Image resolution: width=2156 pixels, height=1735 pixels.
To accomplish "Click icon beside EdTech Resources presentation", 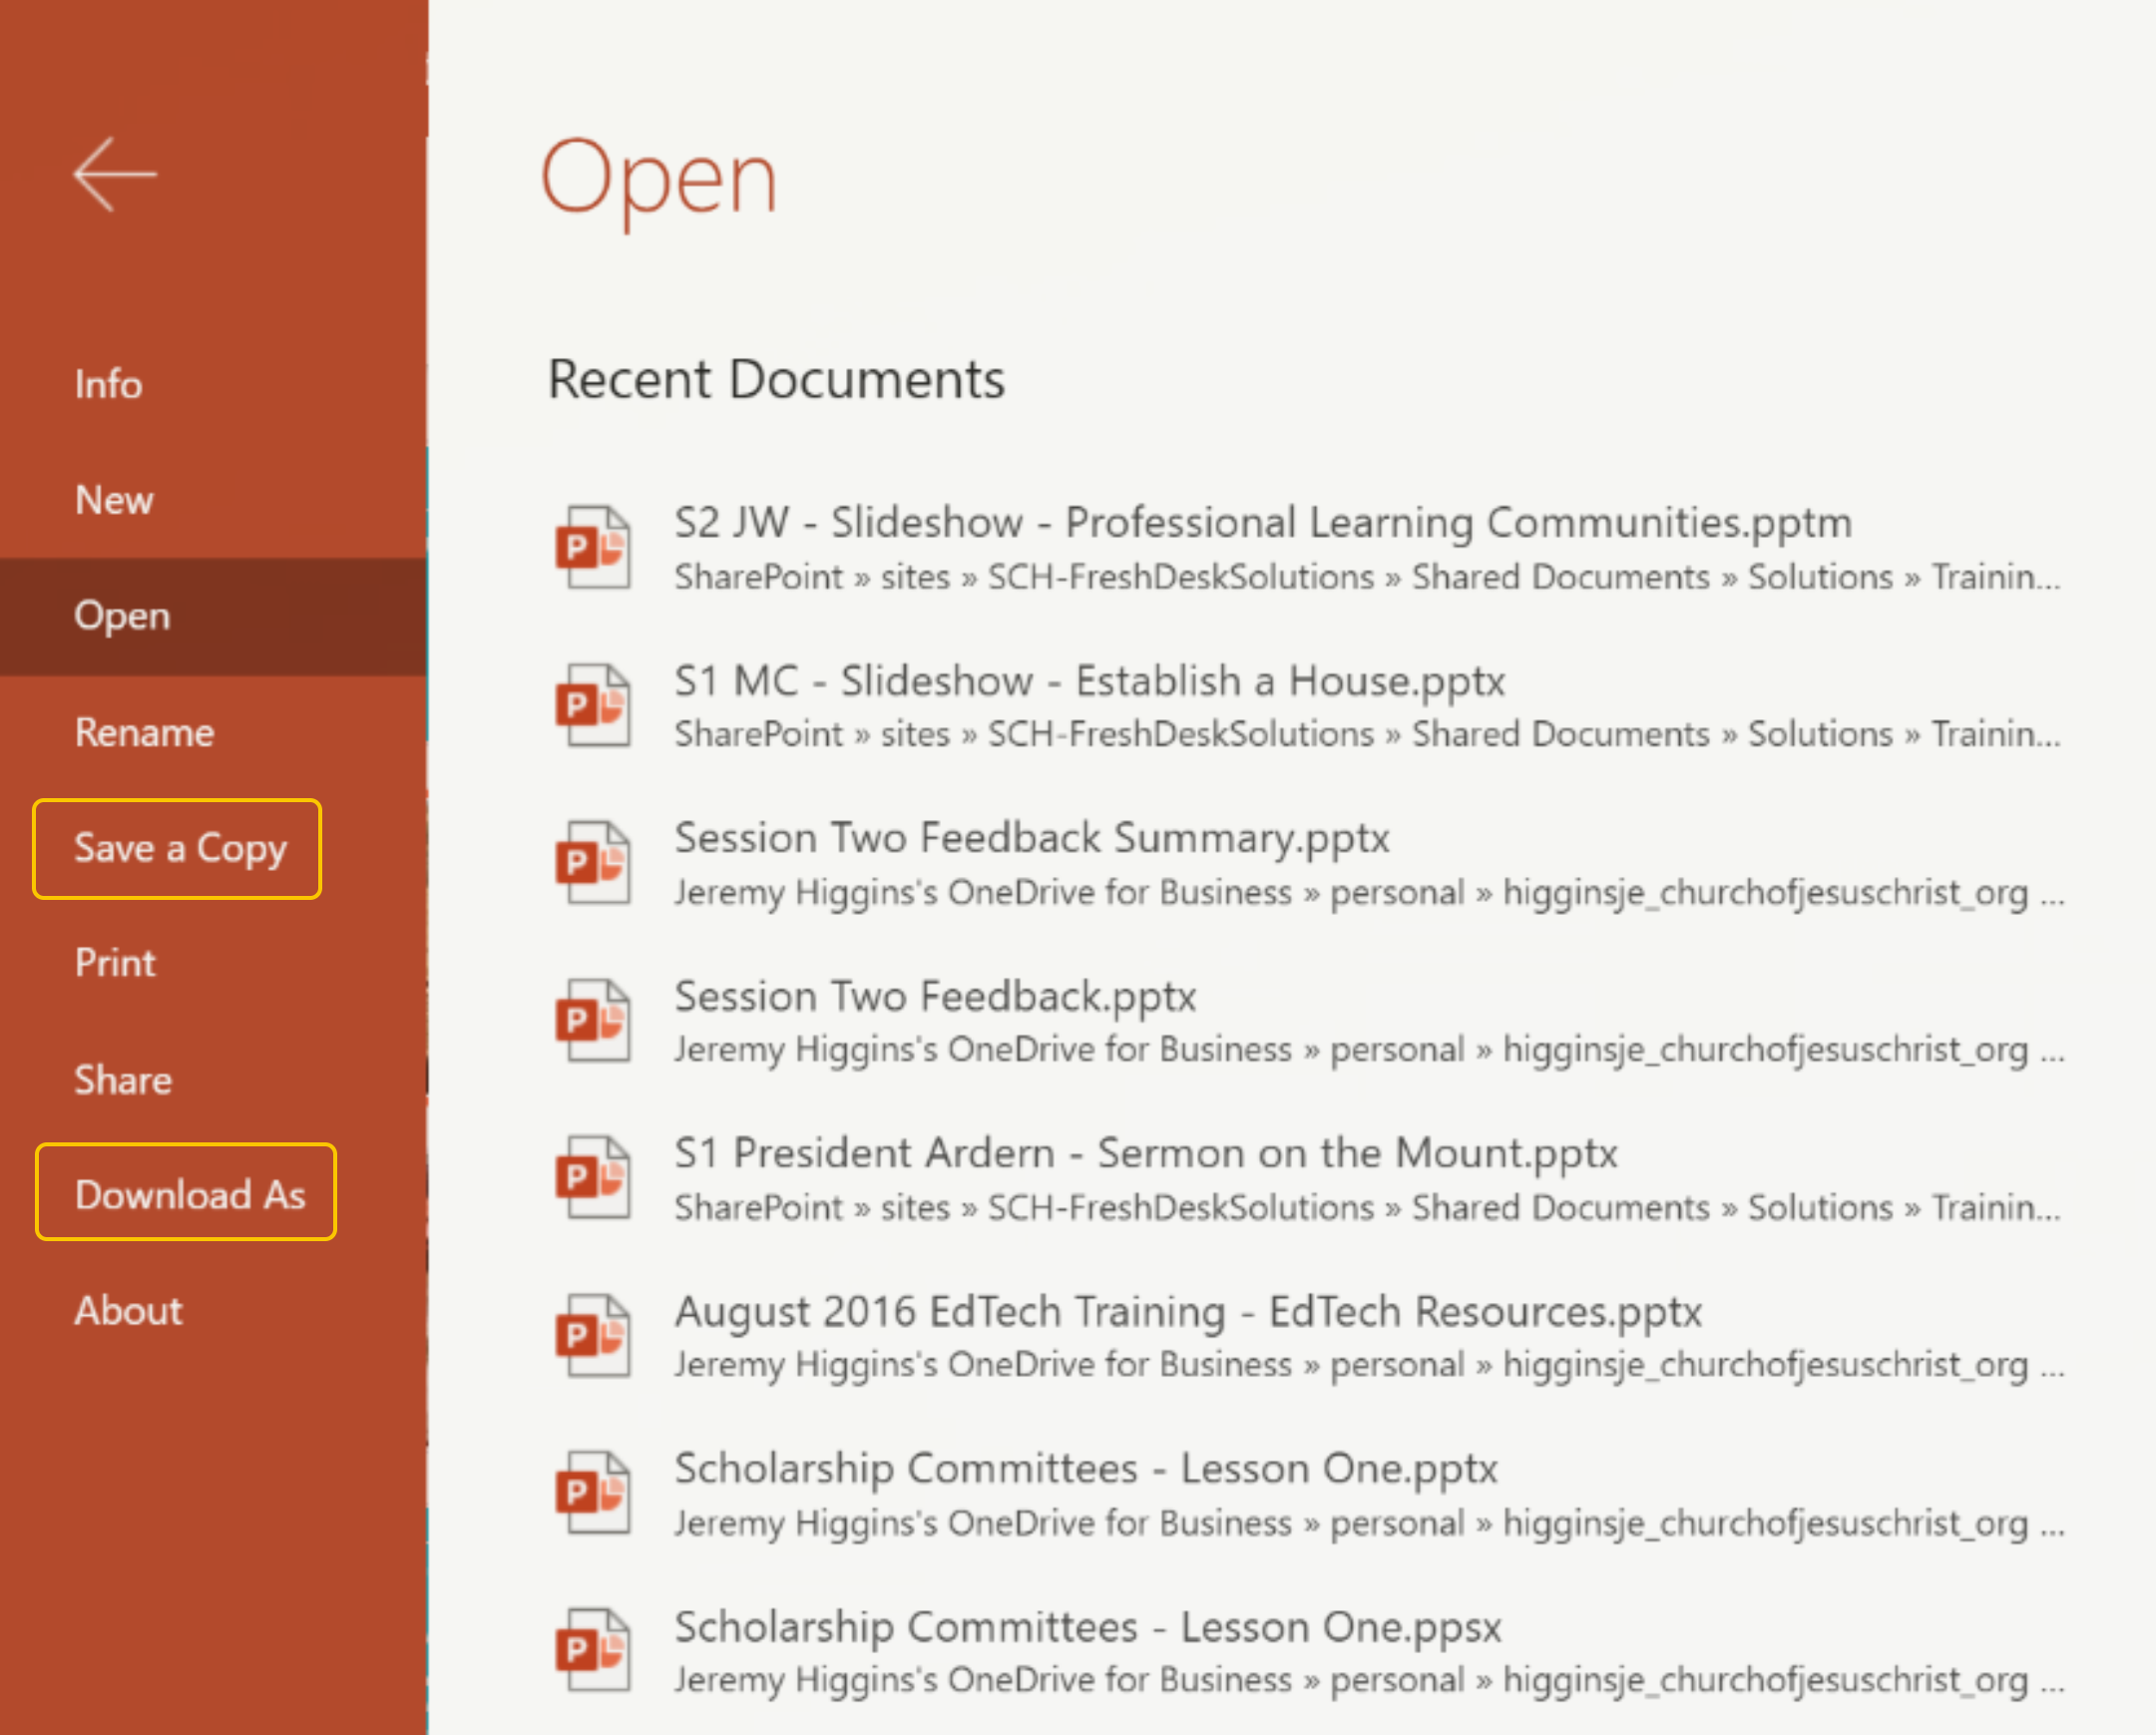I will point(594,1336).
